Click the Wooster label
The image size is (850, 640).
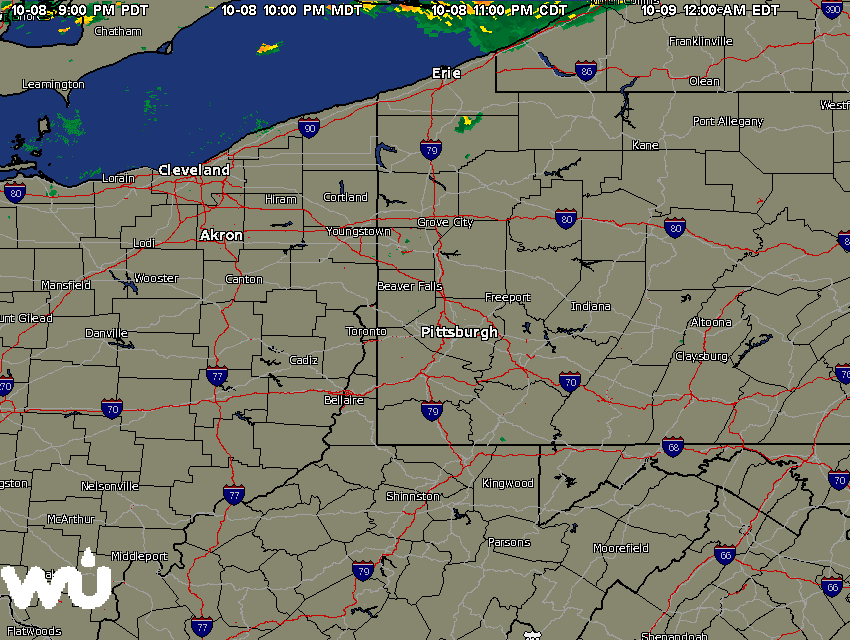156,279
